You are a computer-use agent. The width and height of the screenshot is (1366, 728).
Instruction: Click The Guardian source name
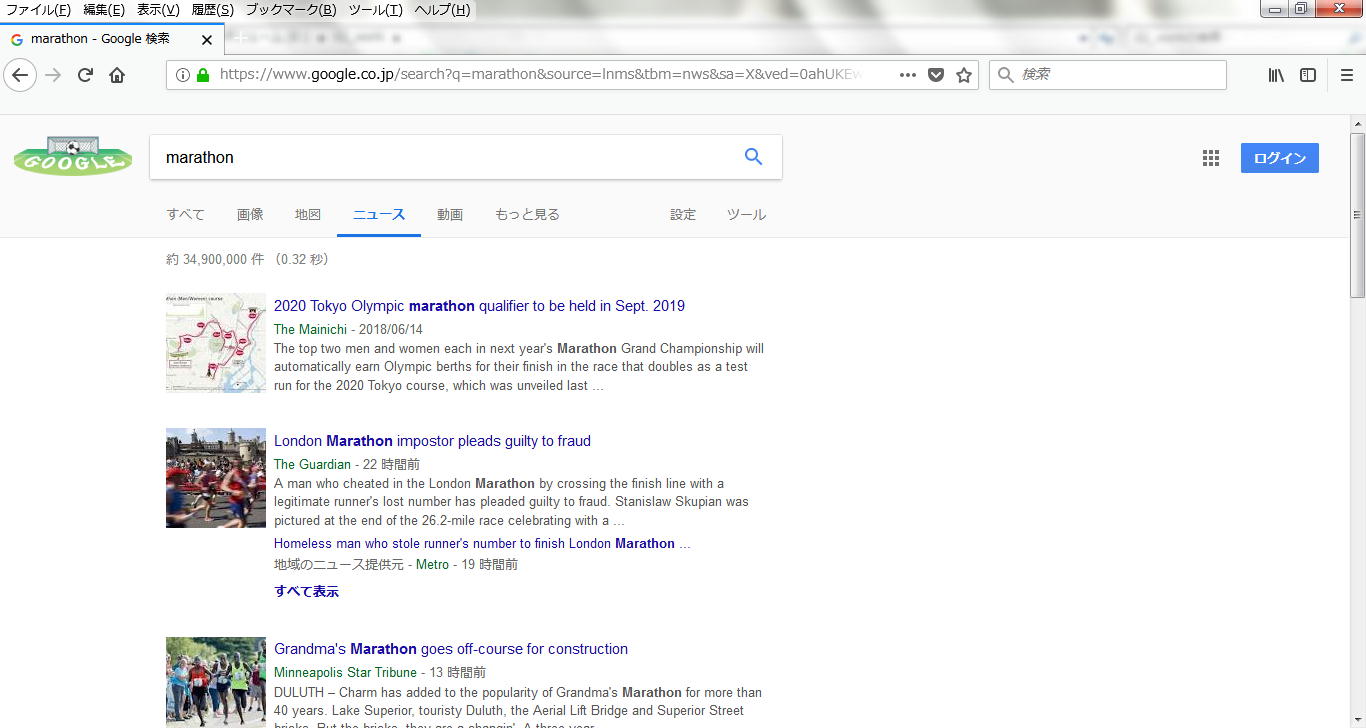tap(312, 464)
